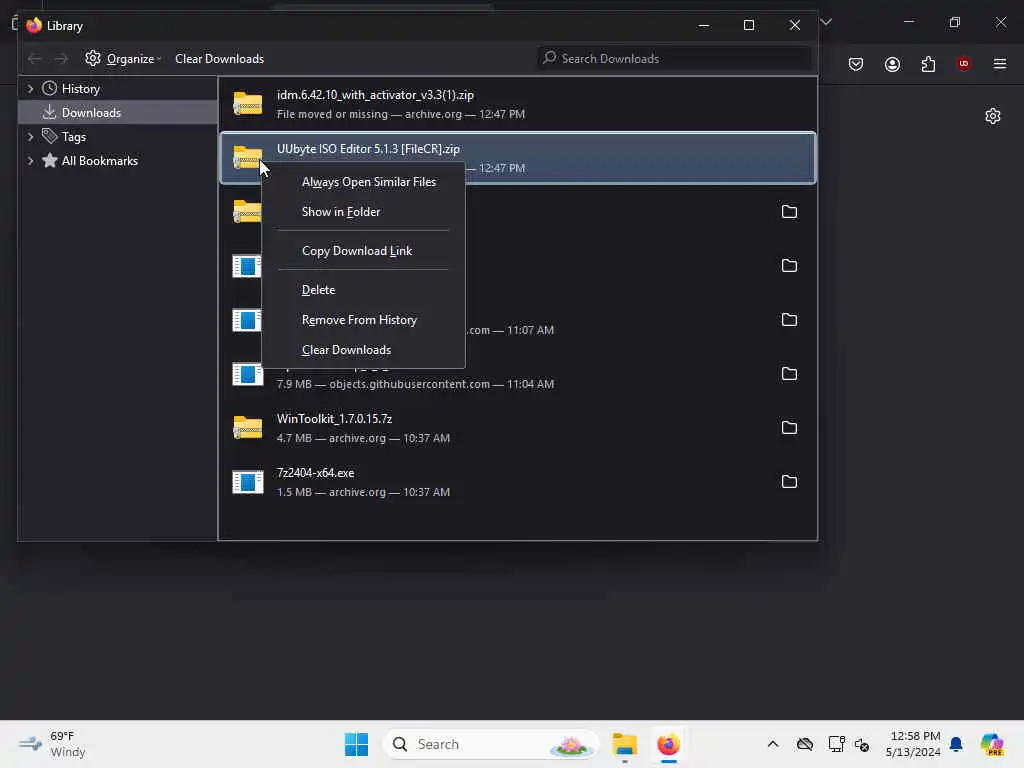This screenshot has width=1024, height=768.
Task: Show the 11:07 AM download in folder
Action: (789, 319)
